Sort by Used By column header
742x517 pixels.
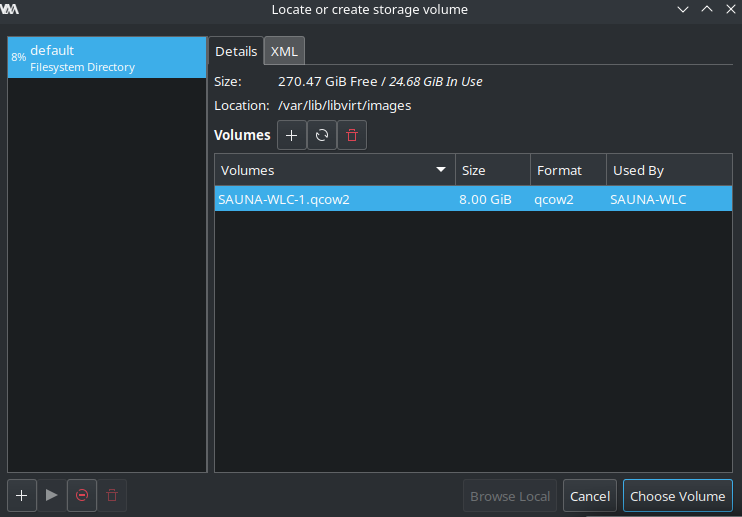[669, 170]
